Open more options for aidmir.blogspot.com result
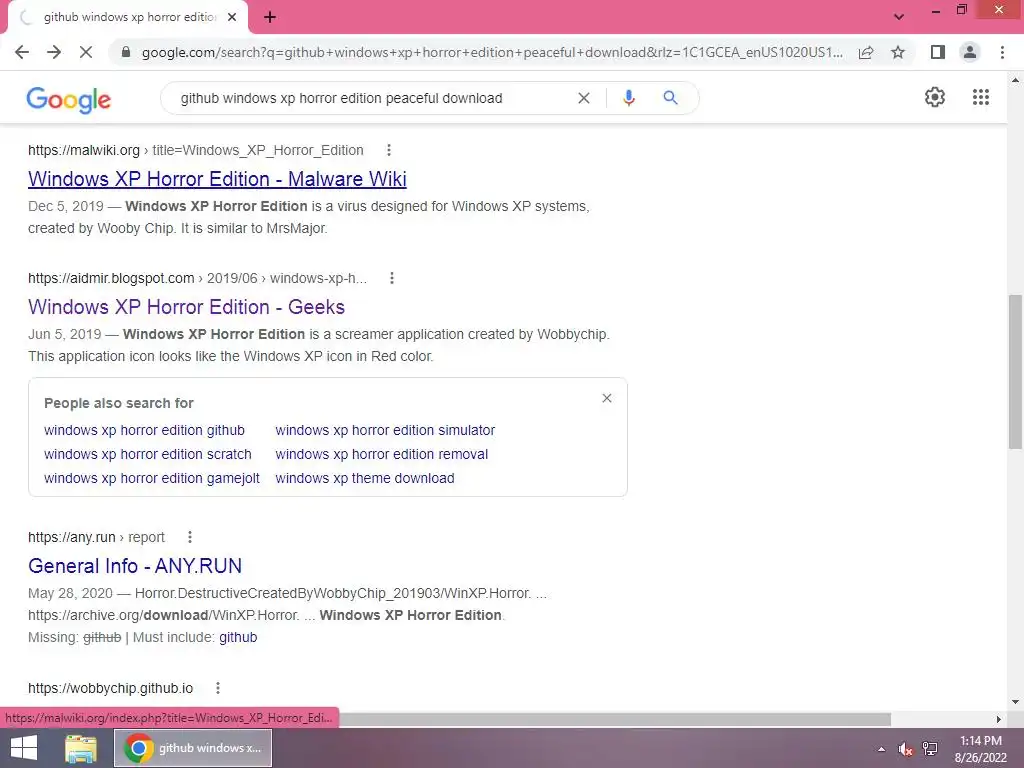 point(392,278)
